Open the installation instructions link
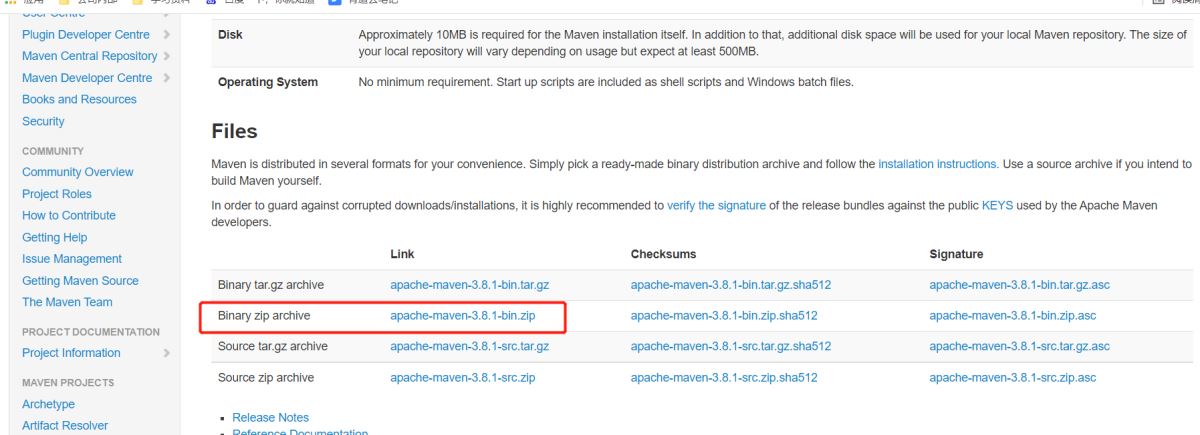1200x435 pixels. (937, 164)
